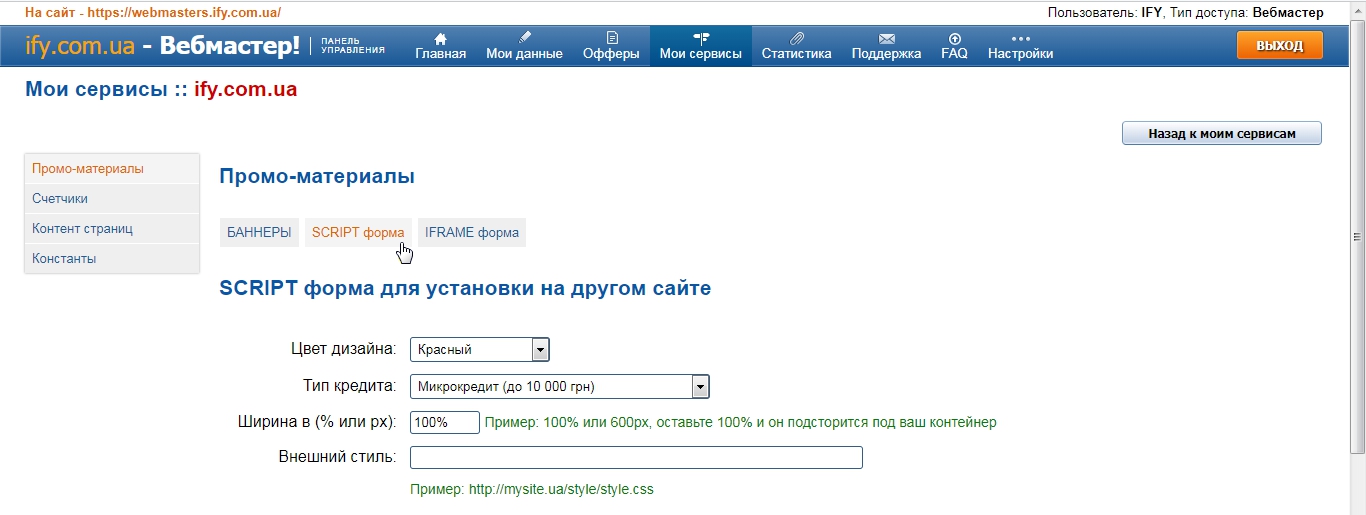The width and height of the screenshot is (1366, 515).
Task: Click Назад к моим сервисам button
Action: tap(1221, 134)
